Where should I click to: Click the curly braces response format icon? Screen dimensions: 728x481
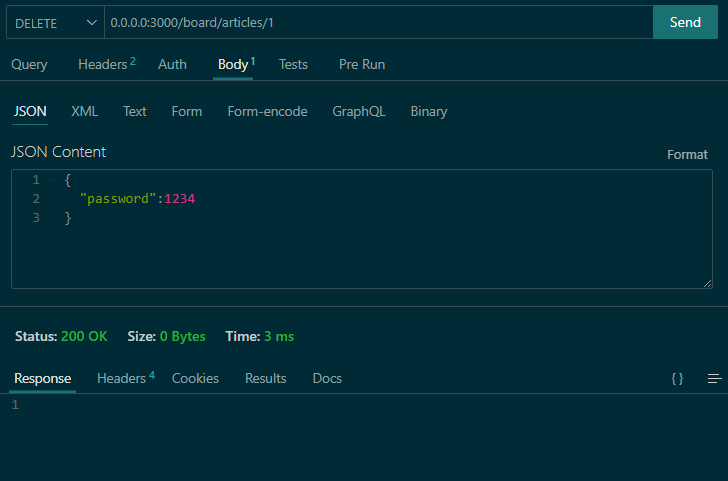click(x=677, y=379)
